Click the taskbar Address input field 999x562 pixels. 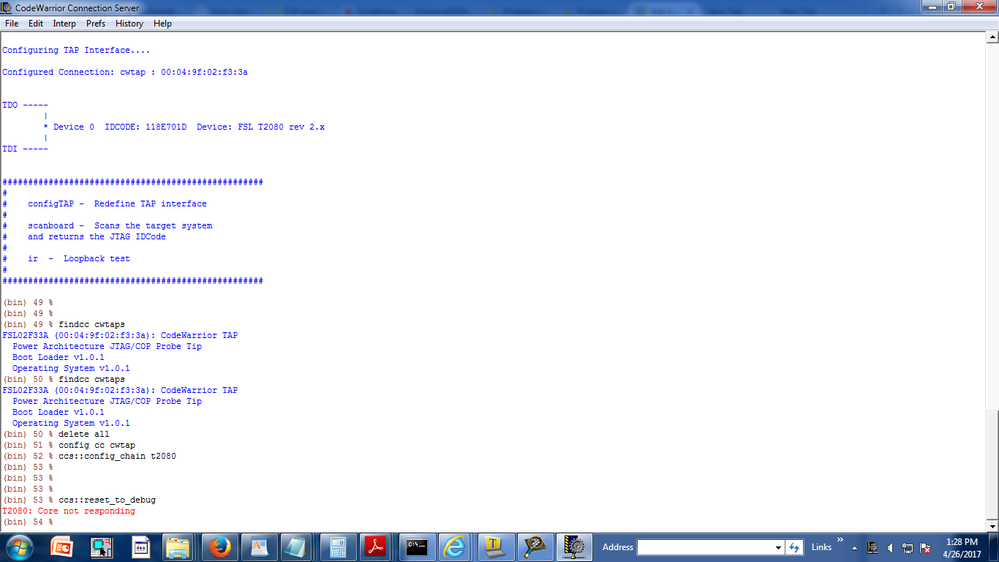coord(705,547)
